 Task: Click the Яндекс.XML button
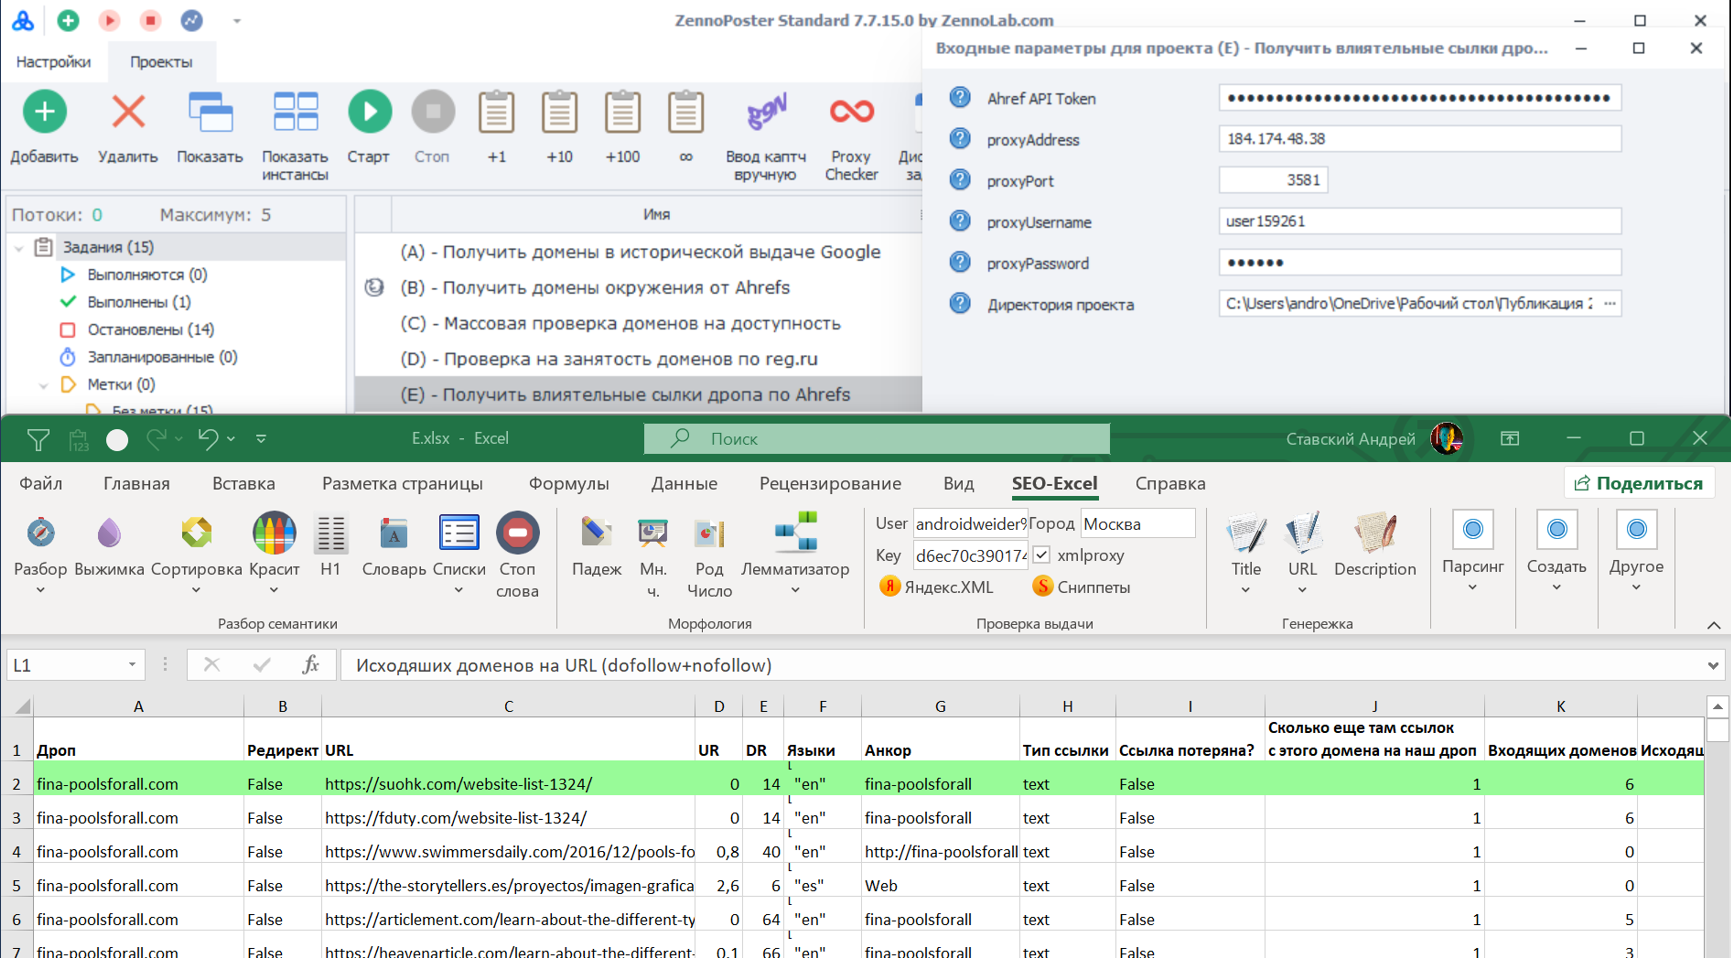pos(937,587)
